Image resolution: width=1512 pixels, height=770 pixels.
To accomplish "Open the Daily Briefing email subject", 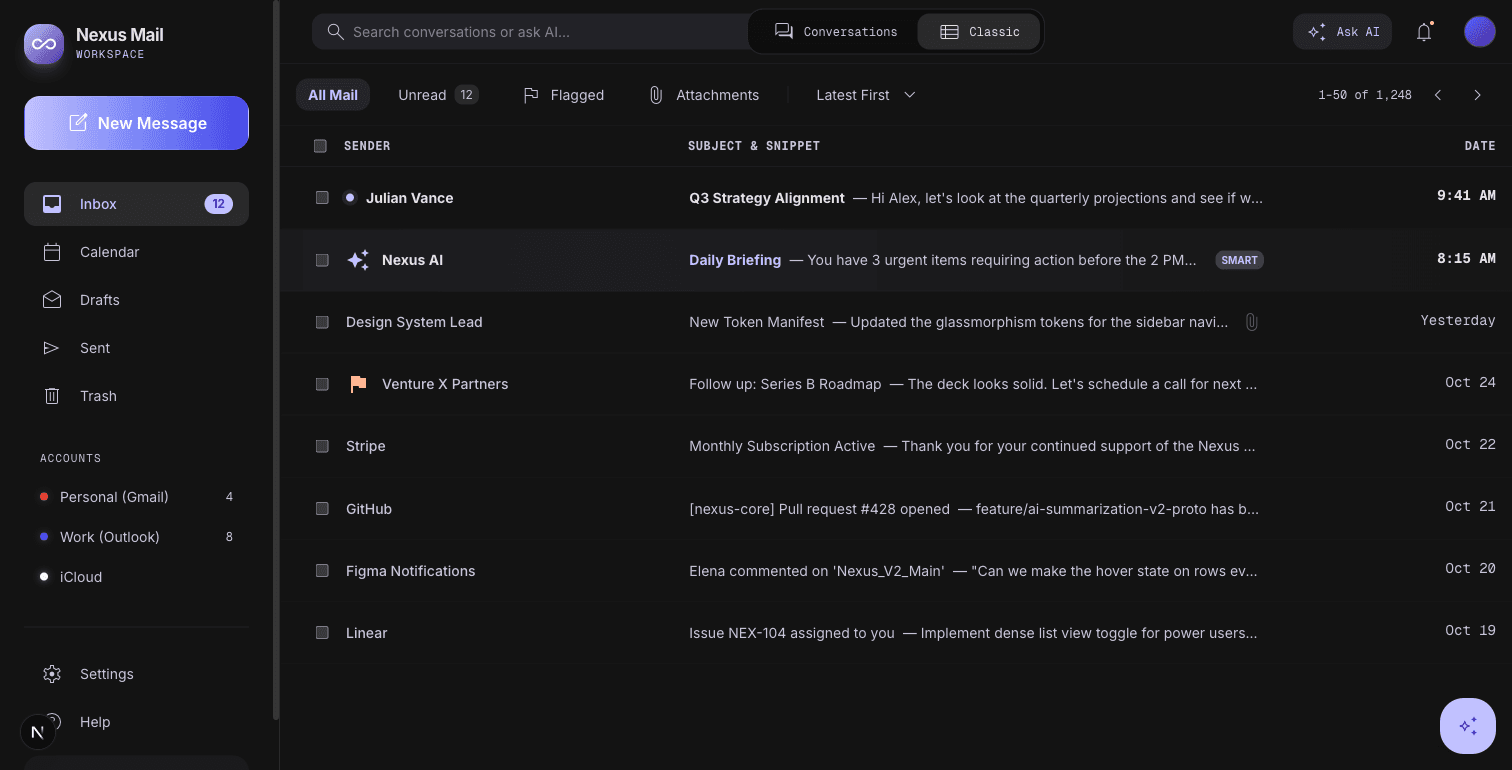I will (735, 260).
